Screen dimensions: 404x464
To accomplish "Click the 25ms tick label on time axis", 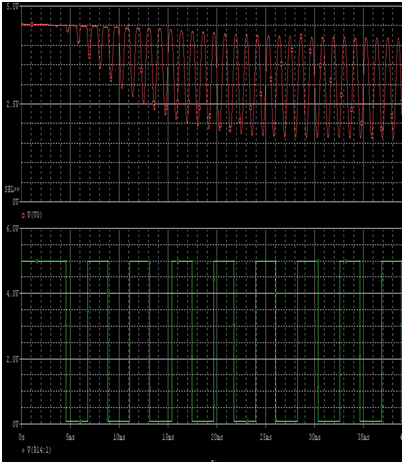I will click(265, 437).
